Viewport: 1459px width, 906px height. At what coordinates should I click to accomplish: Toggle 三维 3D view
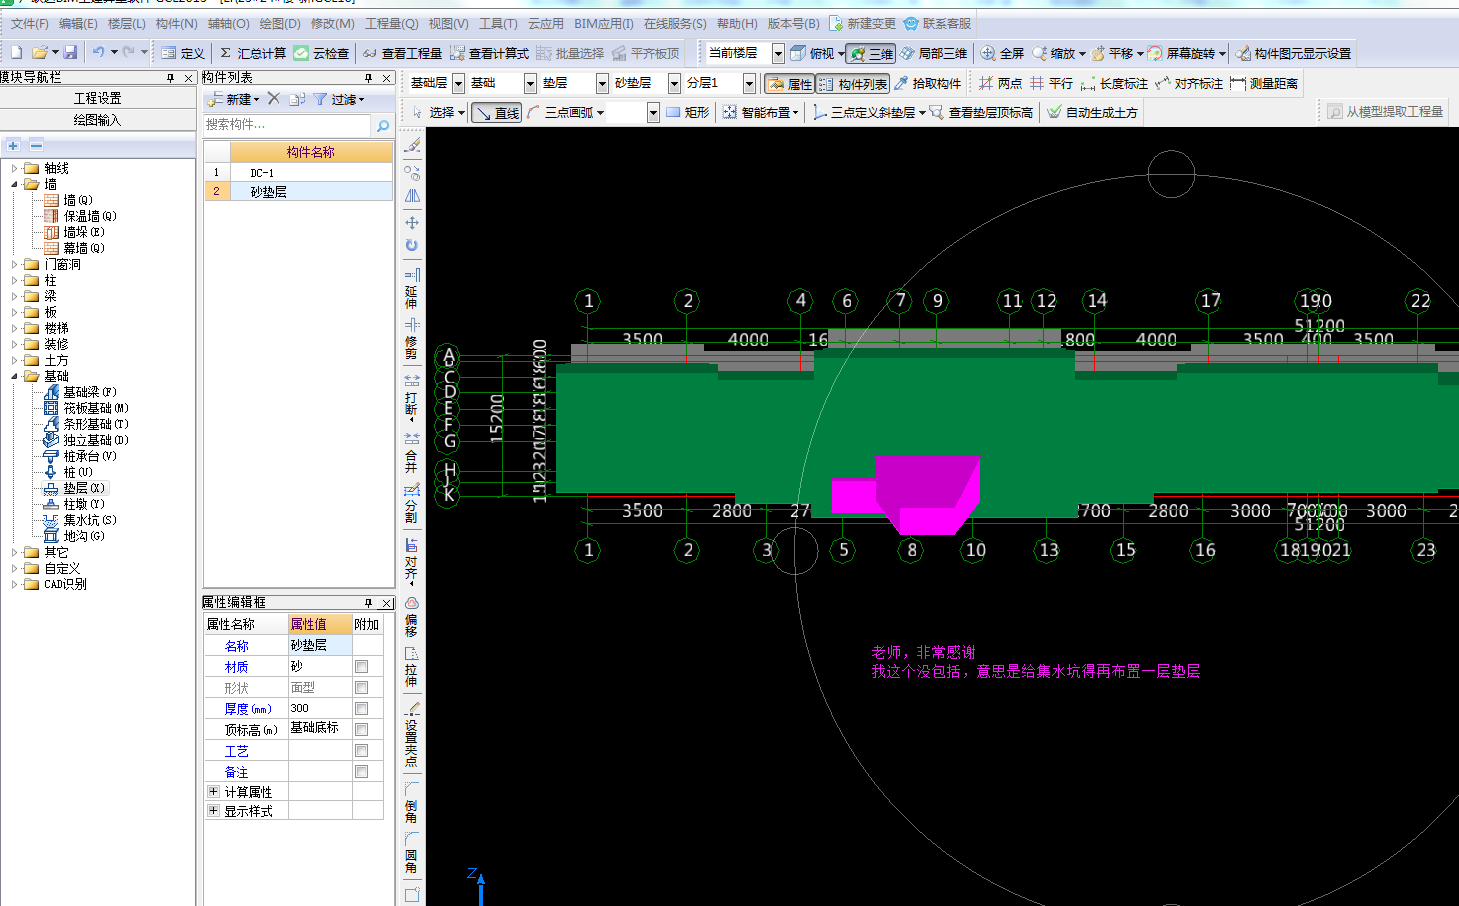click(871, 53)
